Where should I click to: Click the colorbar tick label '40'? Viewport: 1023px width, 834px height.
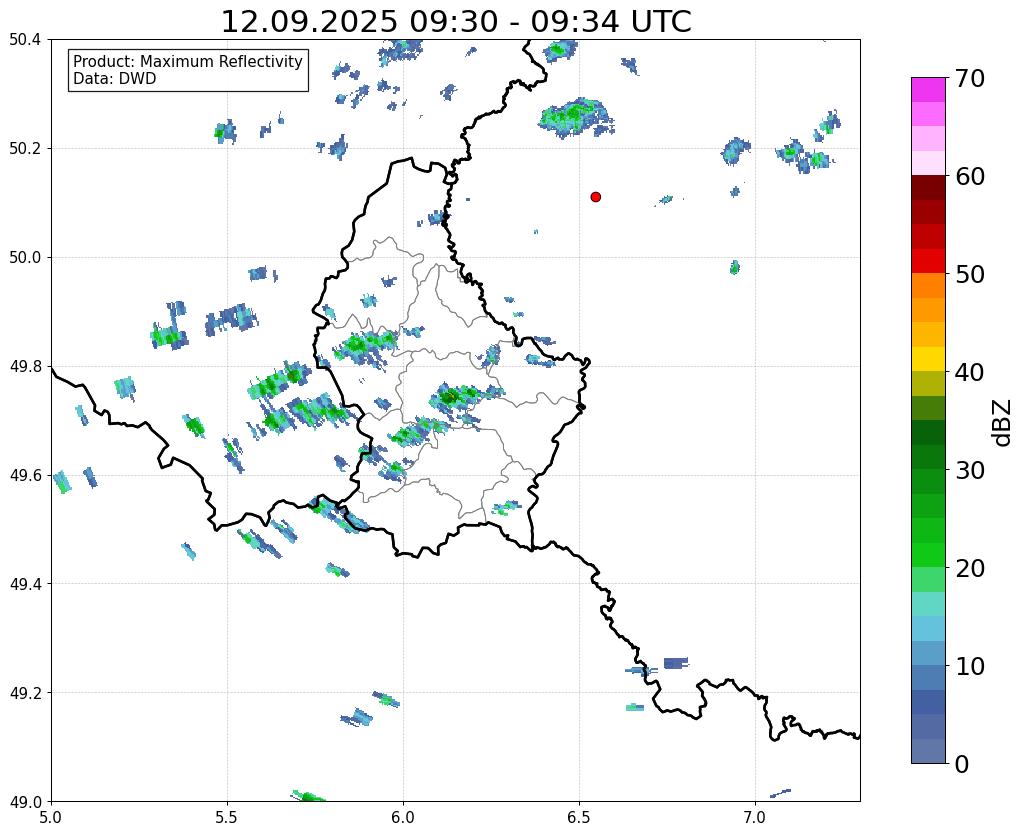click(x=970, y=372)
